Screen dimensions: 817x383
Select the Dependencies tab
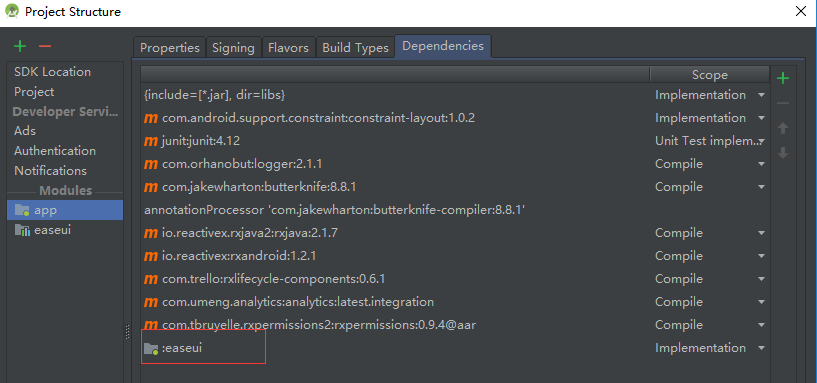443,46
